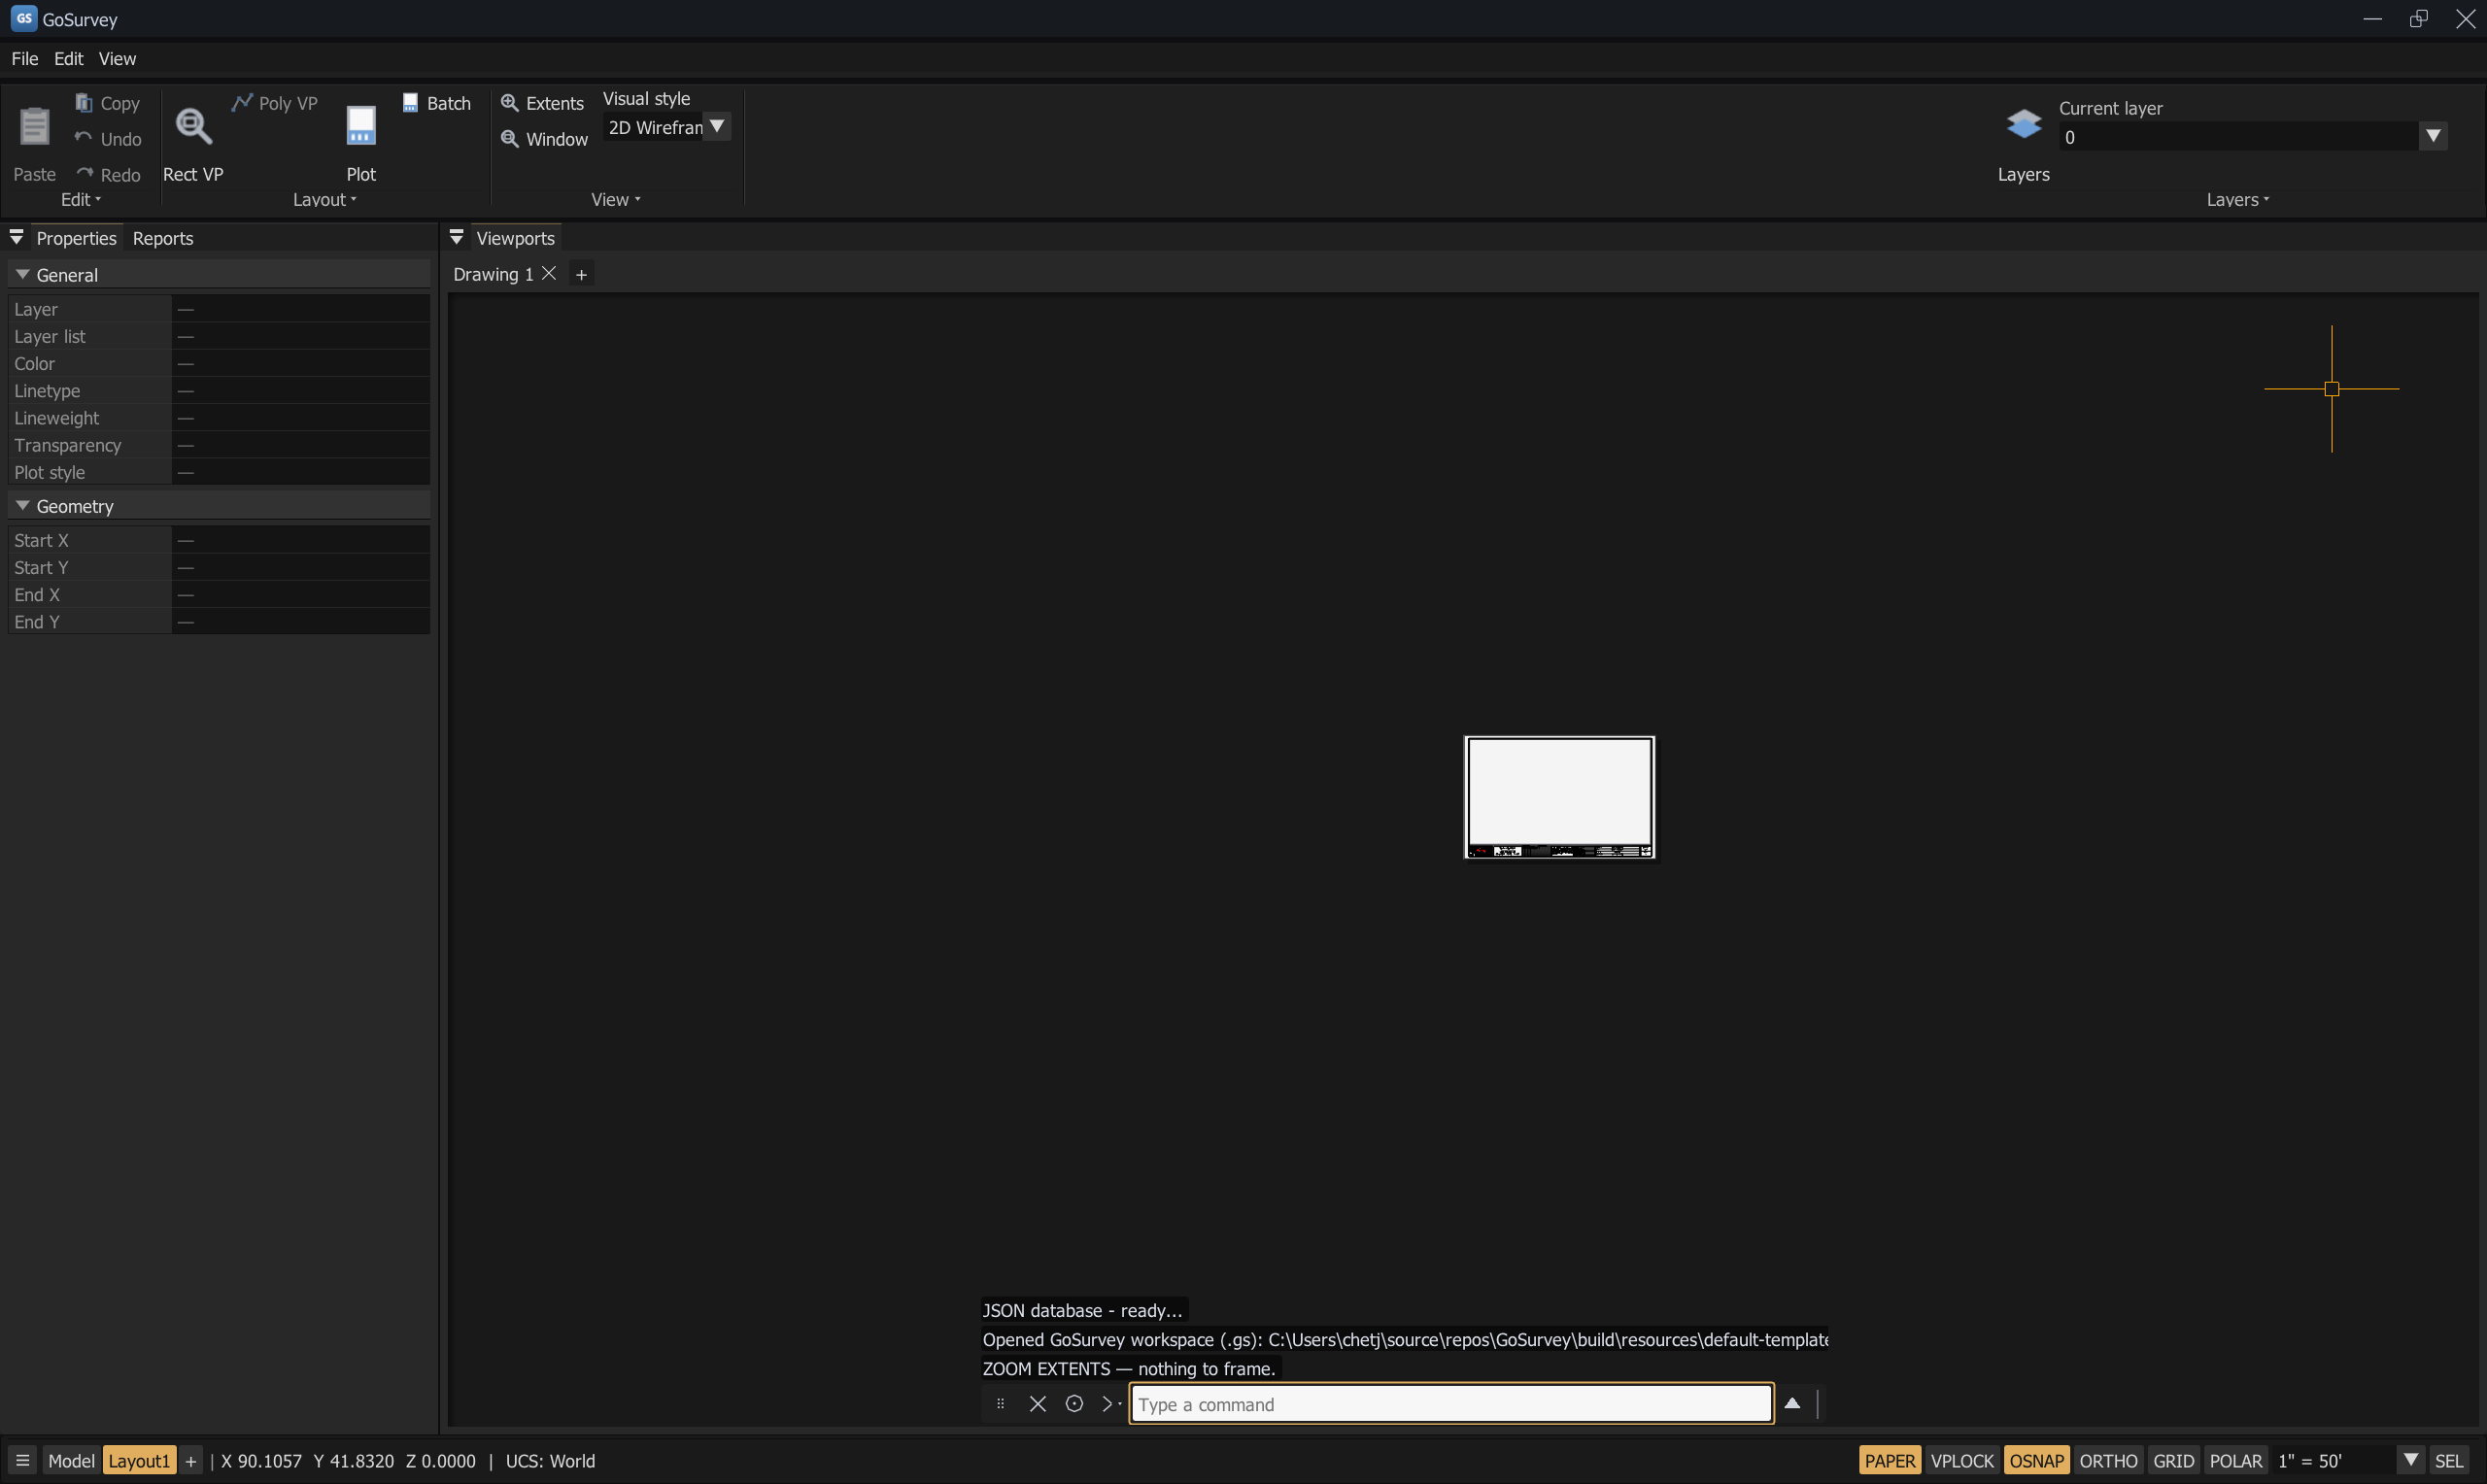Switch to the Properties tab
The image size is (2487, 1484).
pyautogui.click(x=76, y=238)
